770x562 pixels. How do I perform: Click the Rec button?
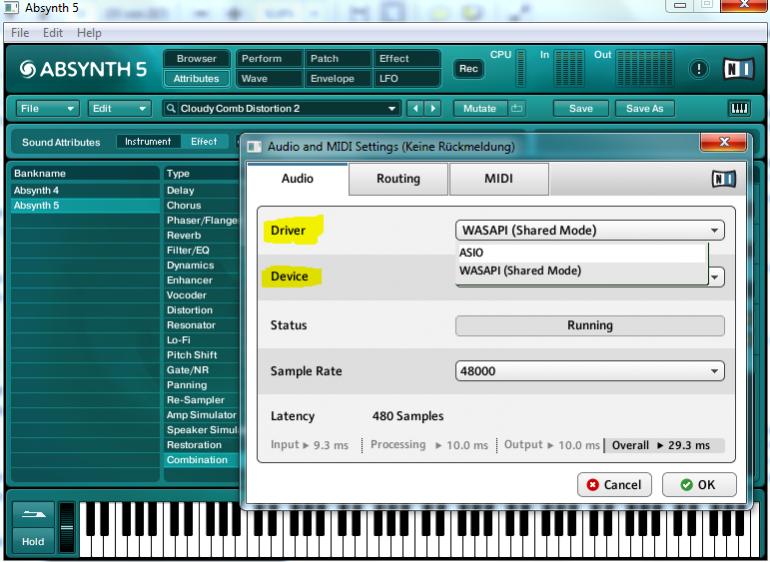pyautogui.click(x=468, y=69)
